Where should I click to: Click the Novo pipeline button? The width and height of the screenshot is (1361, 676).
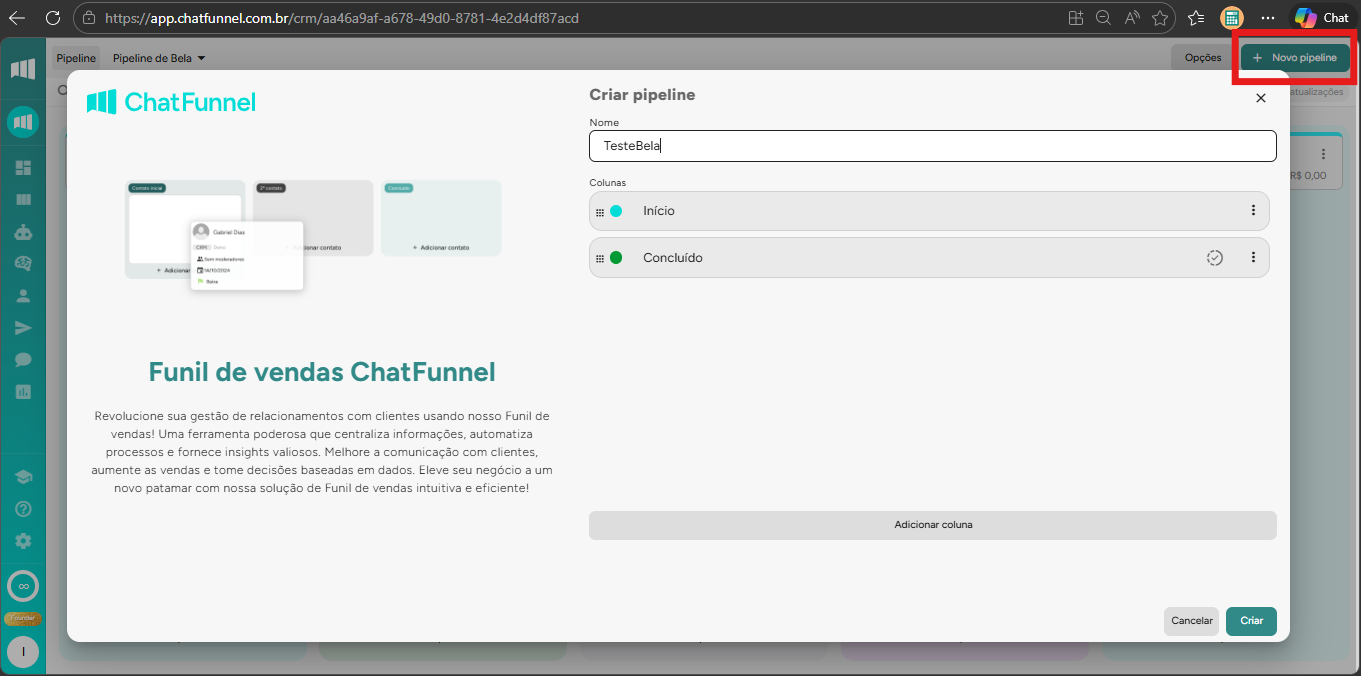coord(1294,58)
